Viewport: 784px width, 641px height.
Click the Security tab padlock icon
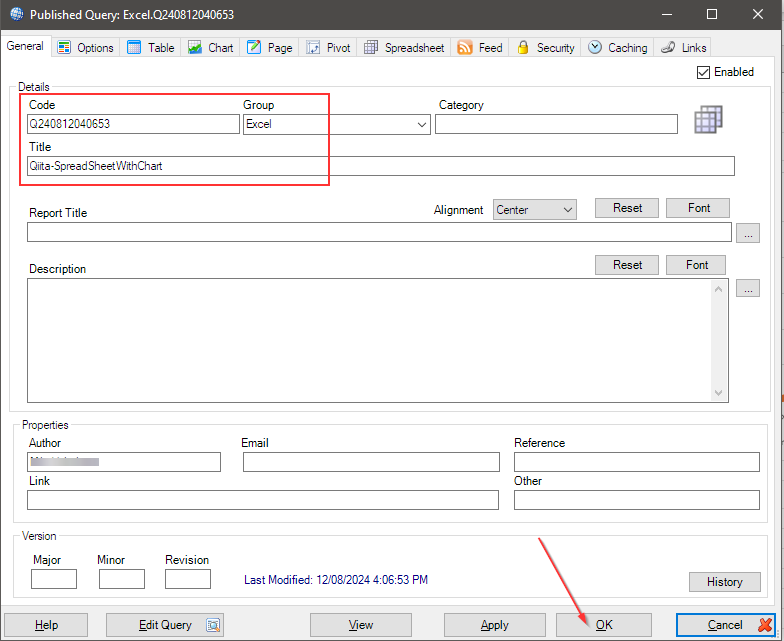click(523, 48)
